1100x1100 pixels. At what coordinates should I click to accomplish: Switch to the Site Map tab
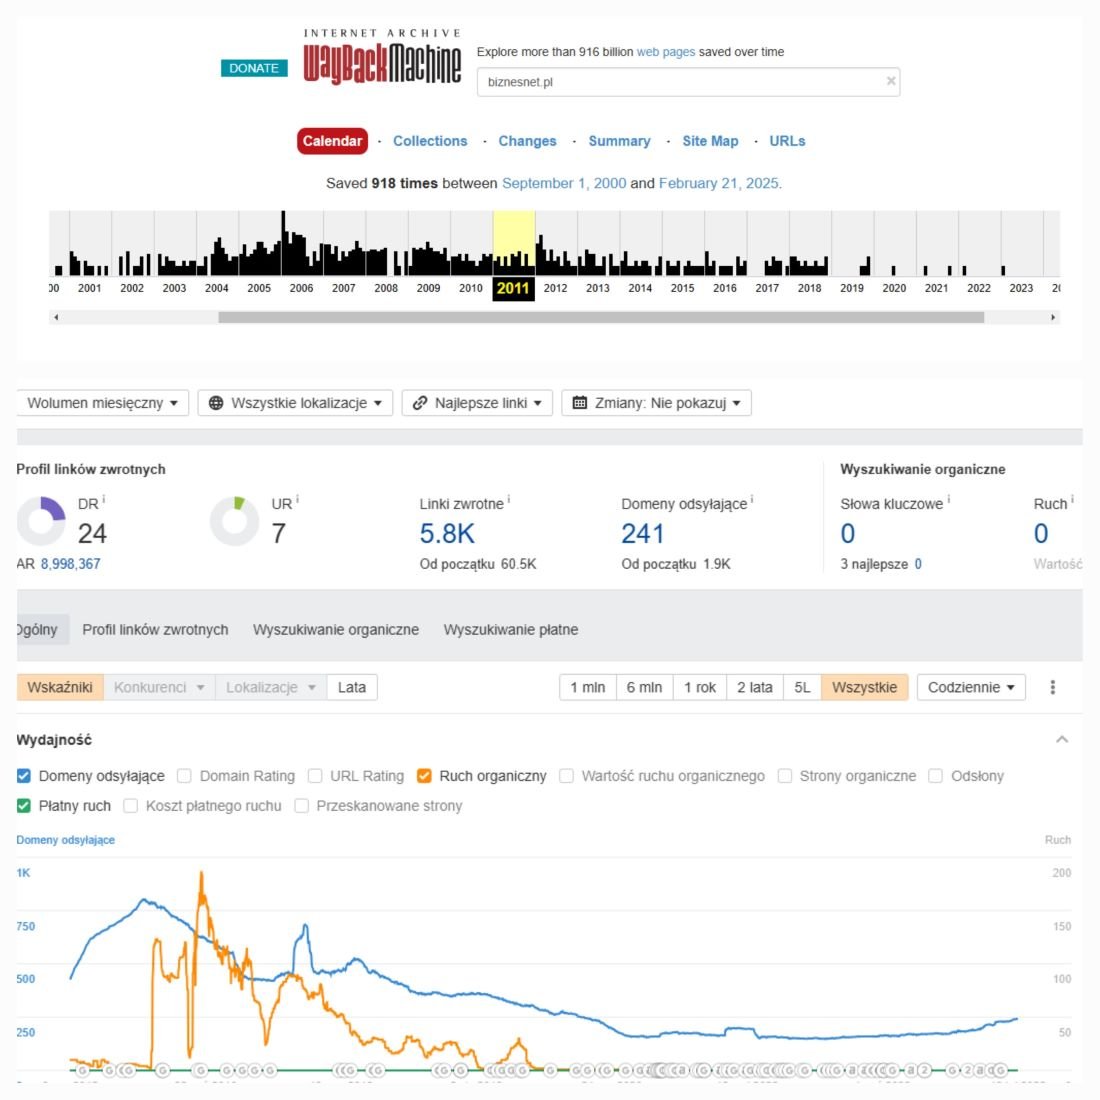point(710,141)
